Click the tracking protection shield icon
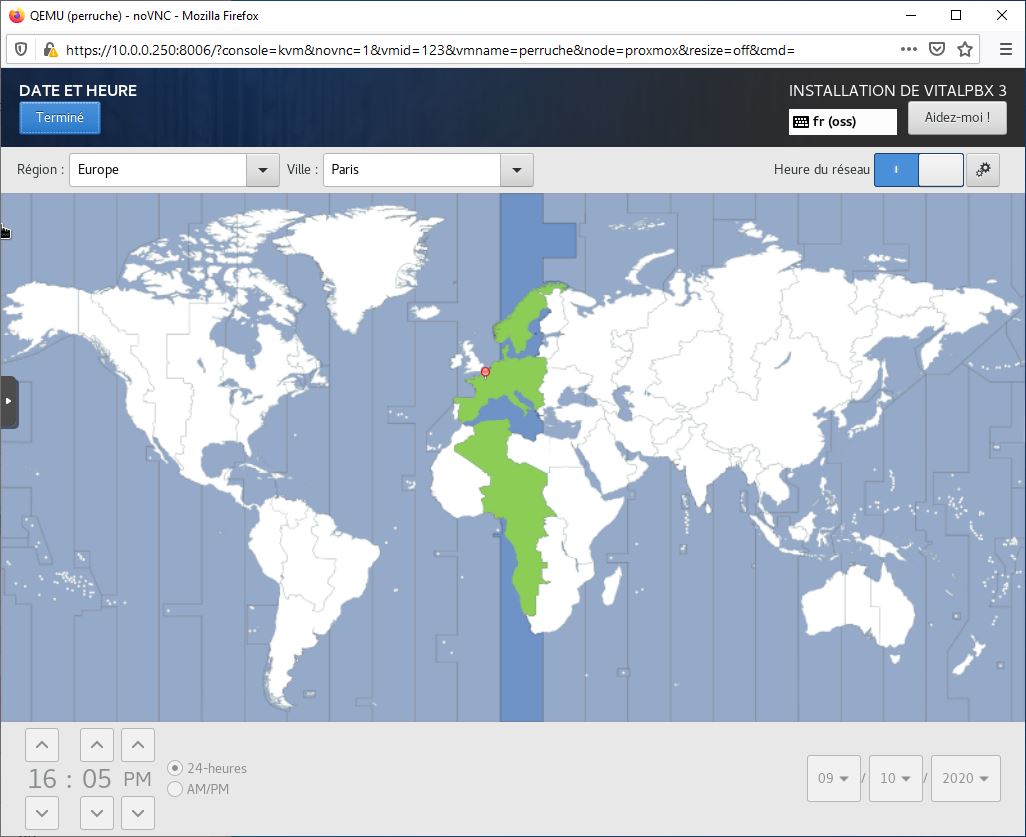Viewport: 1026px width, 837px height. point(22,49)
